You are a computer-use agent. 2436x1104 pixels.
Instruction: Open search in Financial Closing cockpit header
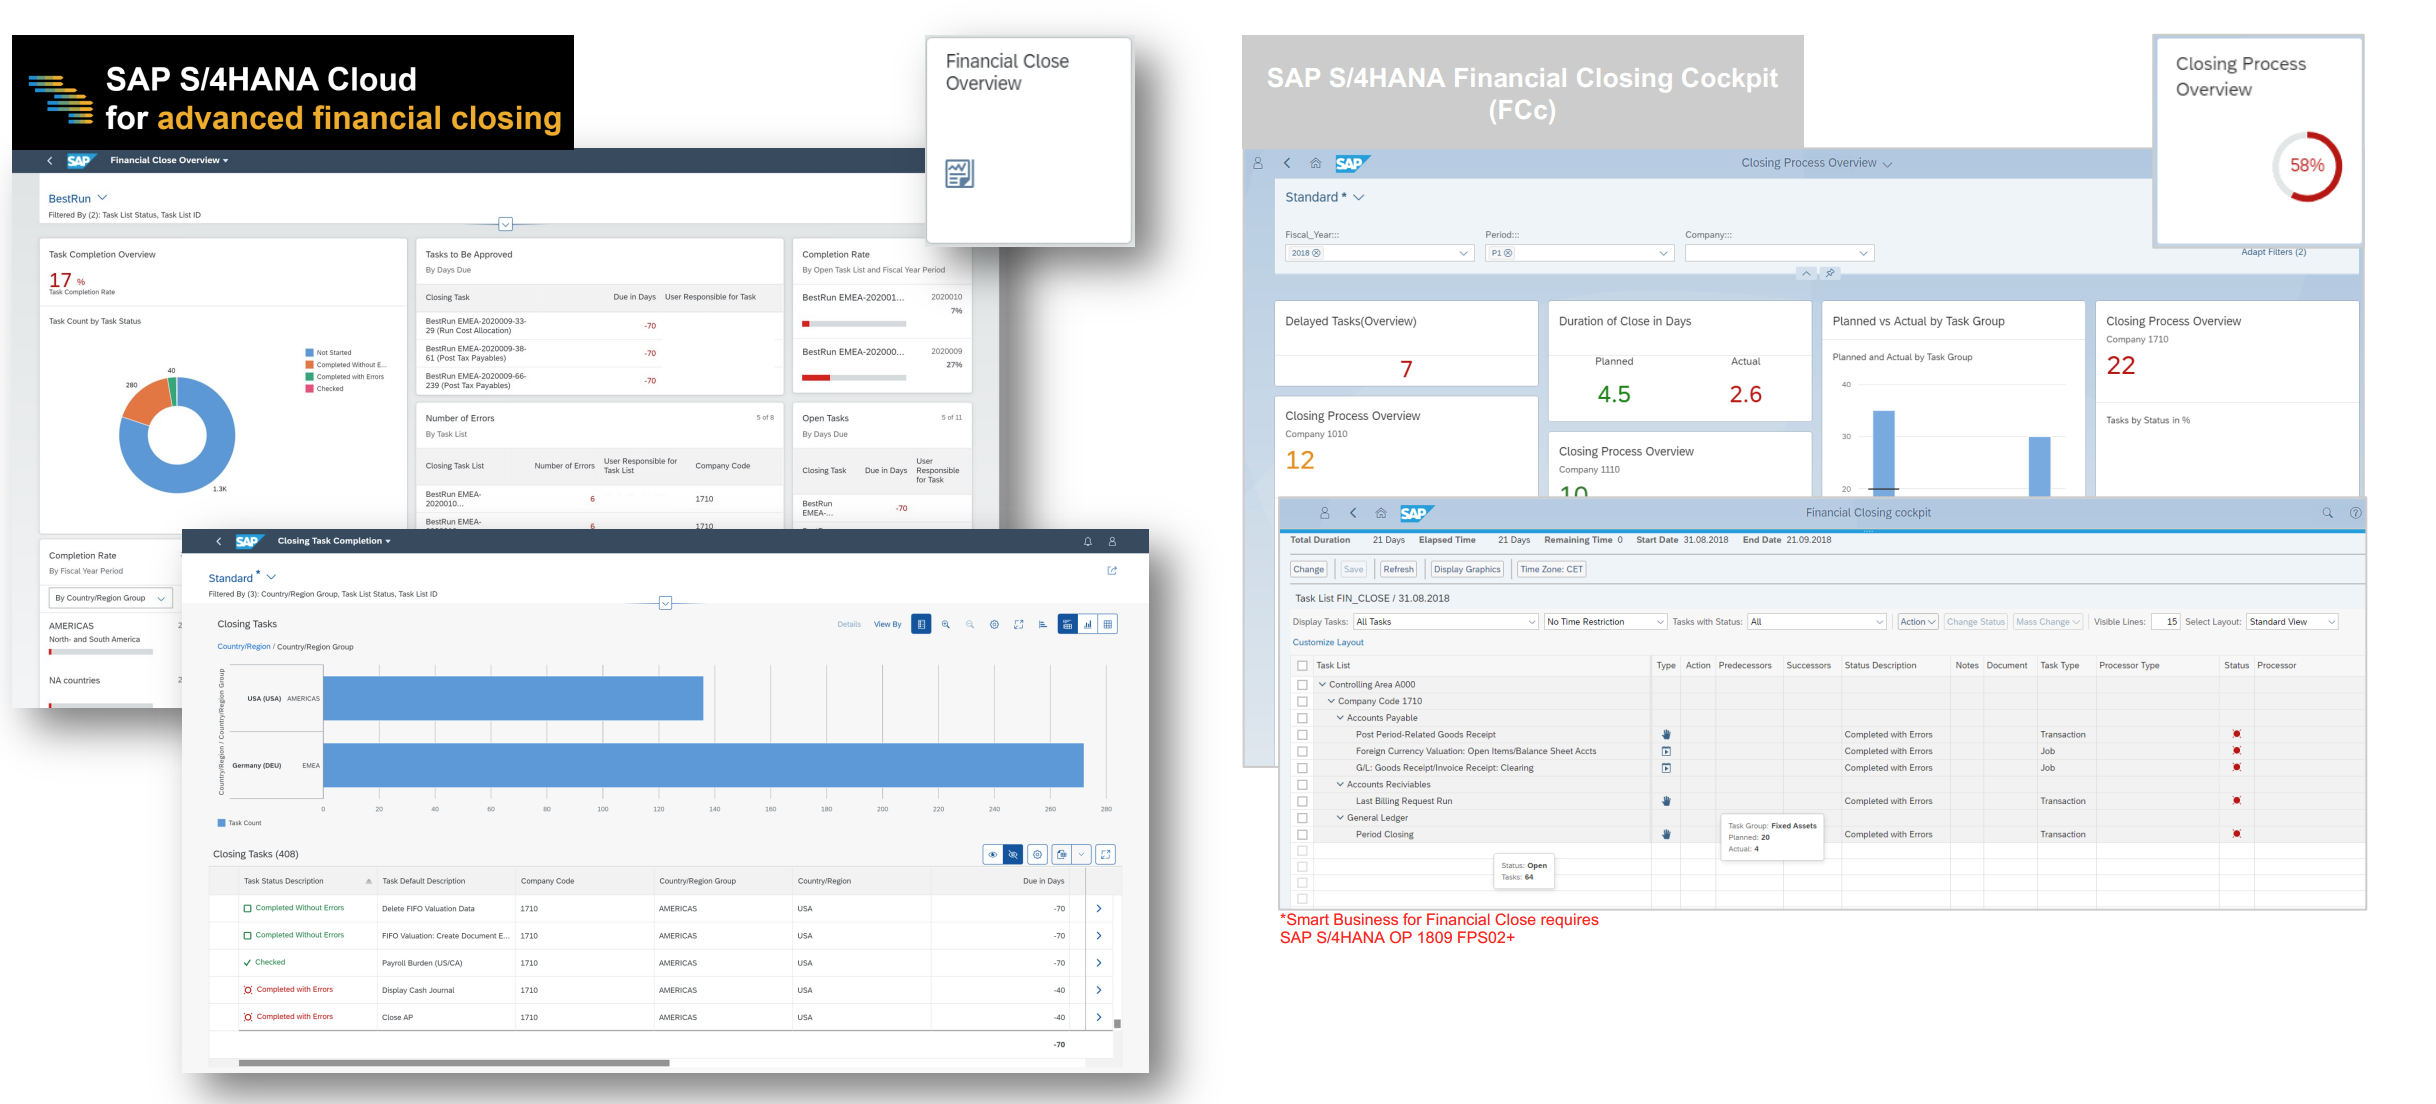tap(2327, 513)
